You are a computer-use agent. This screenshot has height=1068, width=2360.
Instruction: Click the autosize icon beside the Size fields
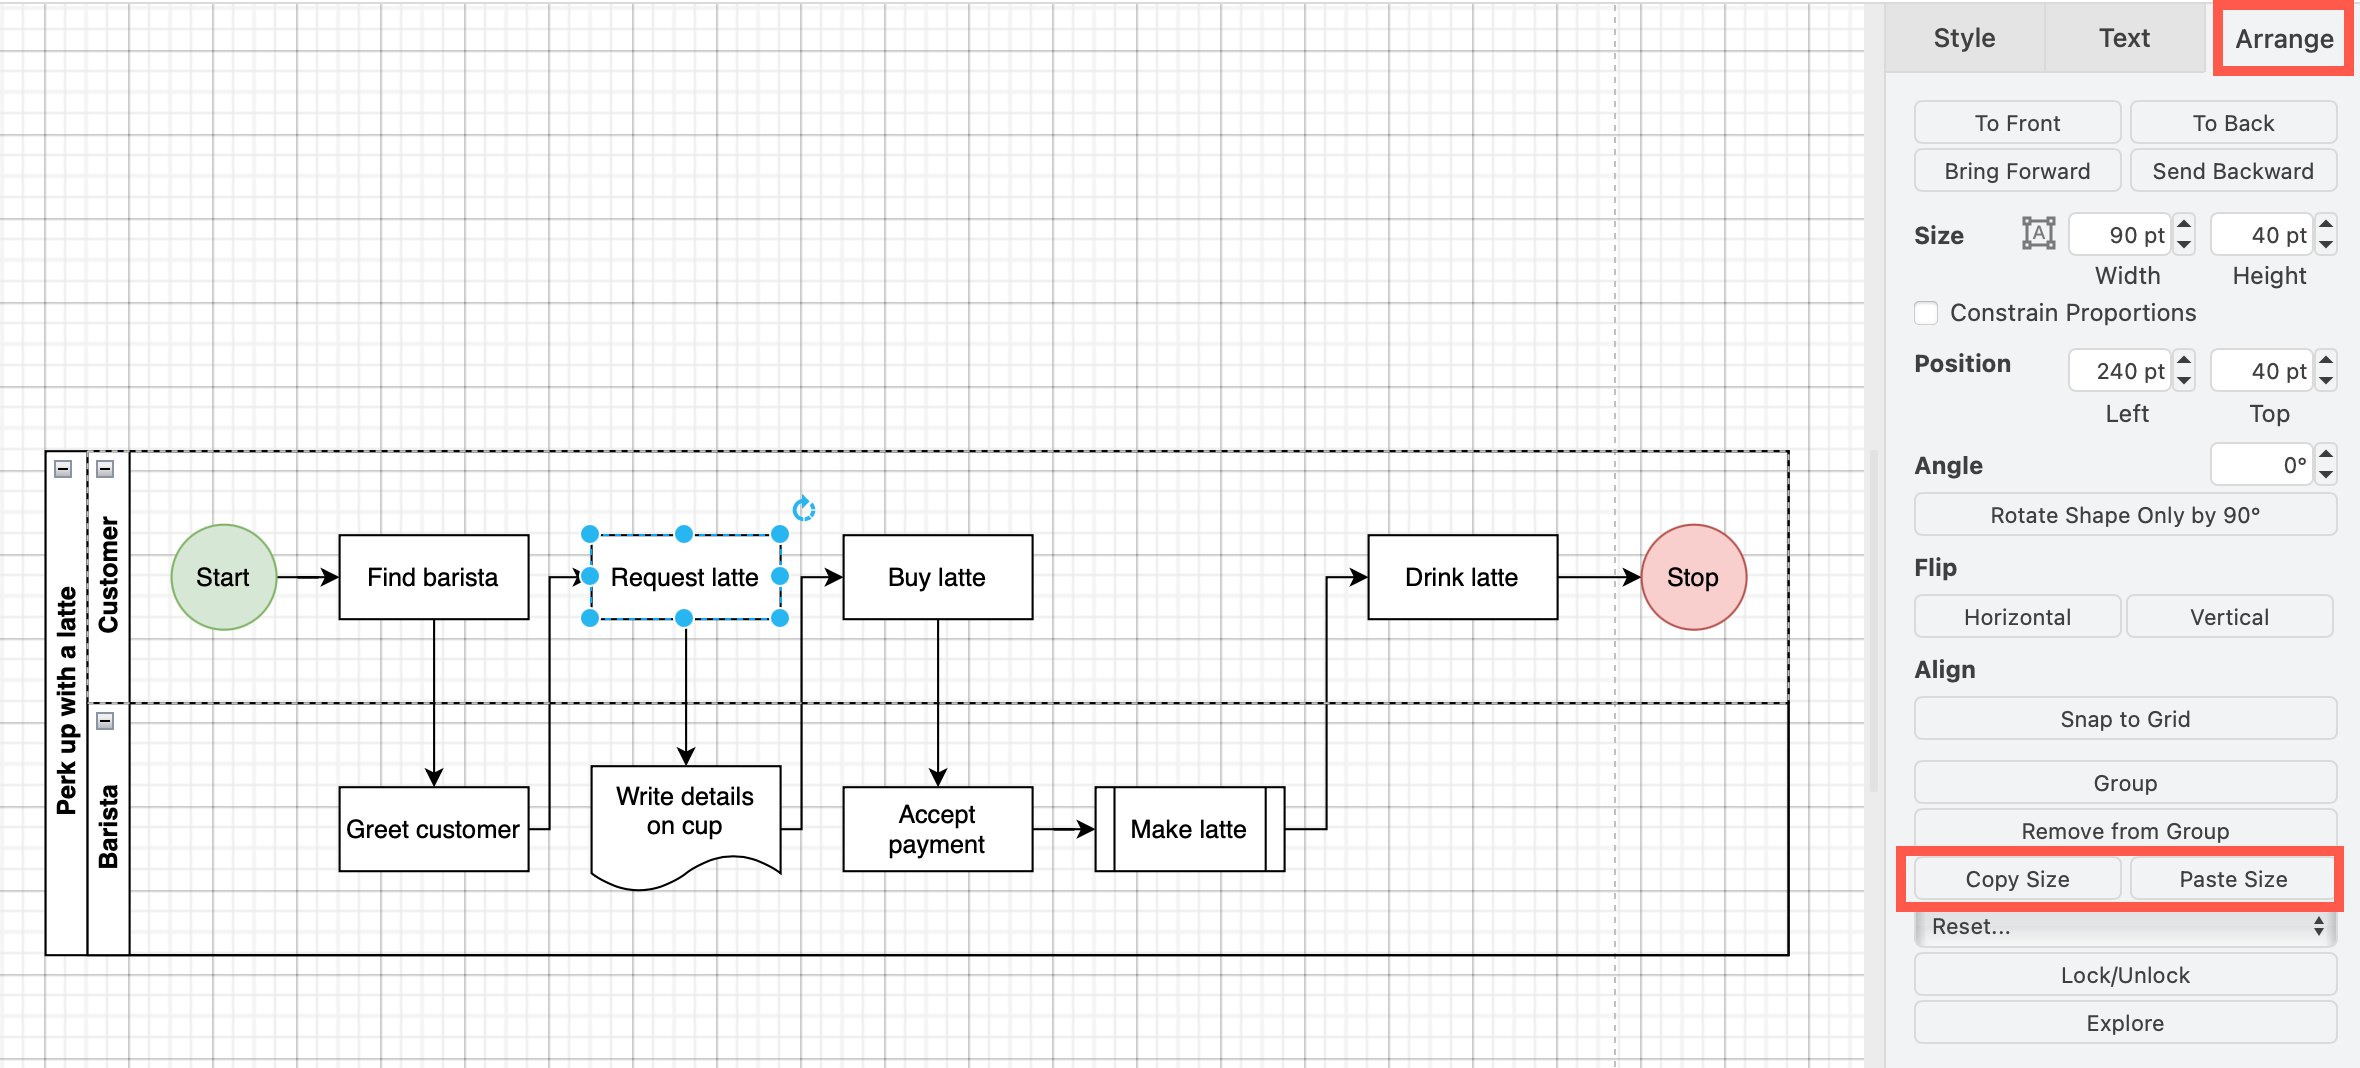click(2038, 233)
